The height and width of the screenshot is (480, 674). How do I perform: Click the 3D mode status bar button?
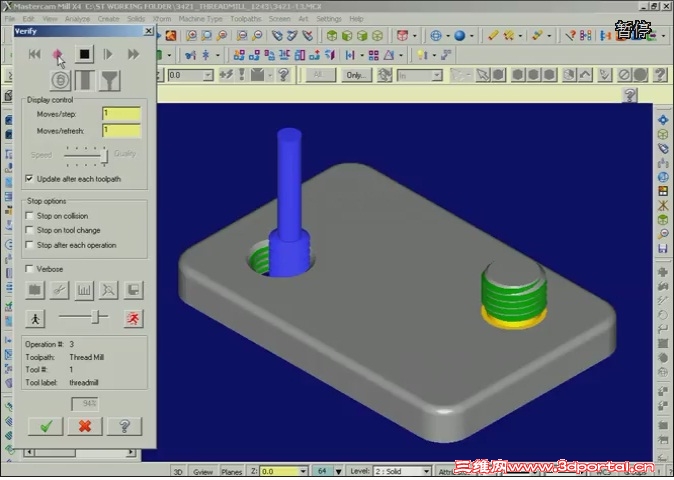178,471
